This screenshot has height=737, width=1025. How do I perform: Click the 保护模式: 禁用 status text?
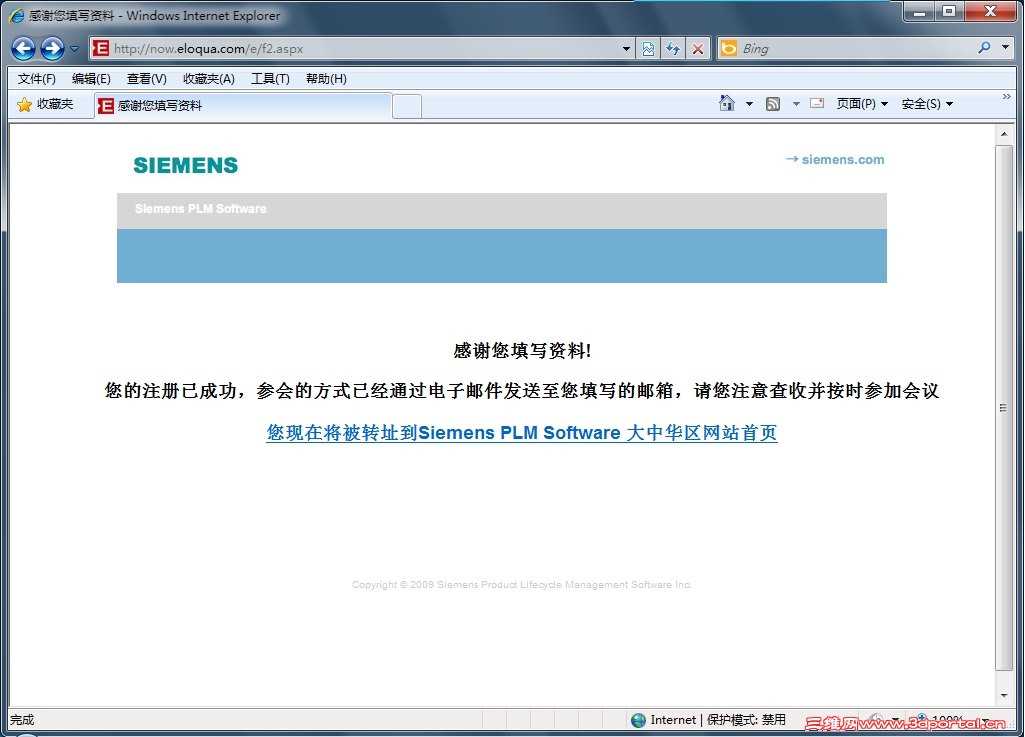746,720
